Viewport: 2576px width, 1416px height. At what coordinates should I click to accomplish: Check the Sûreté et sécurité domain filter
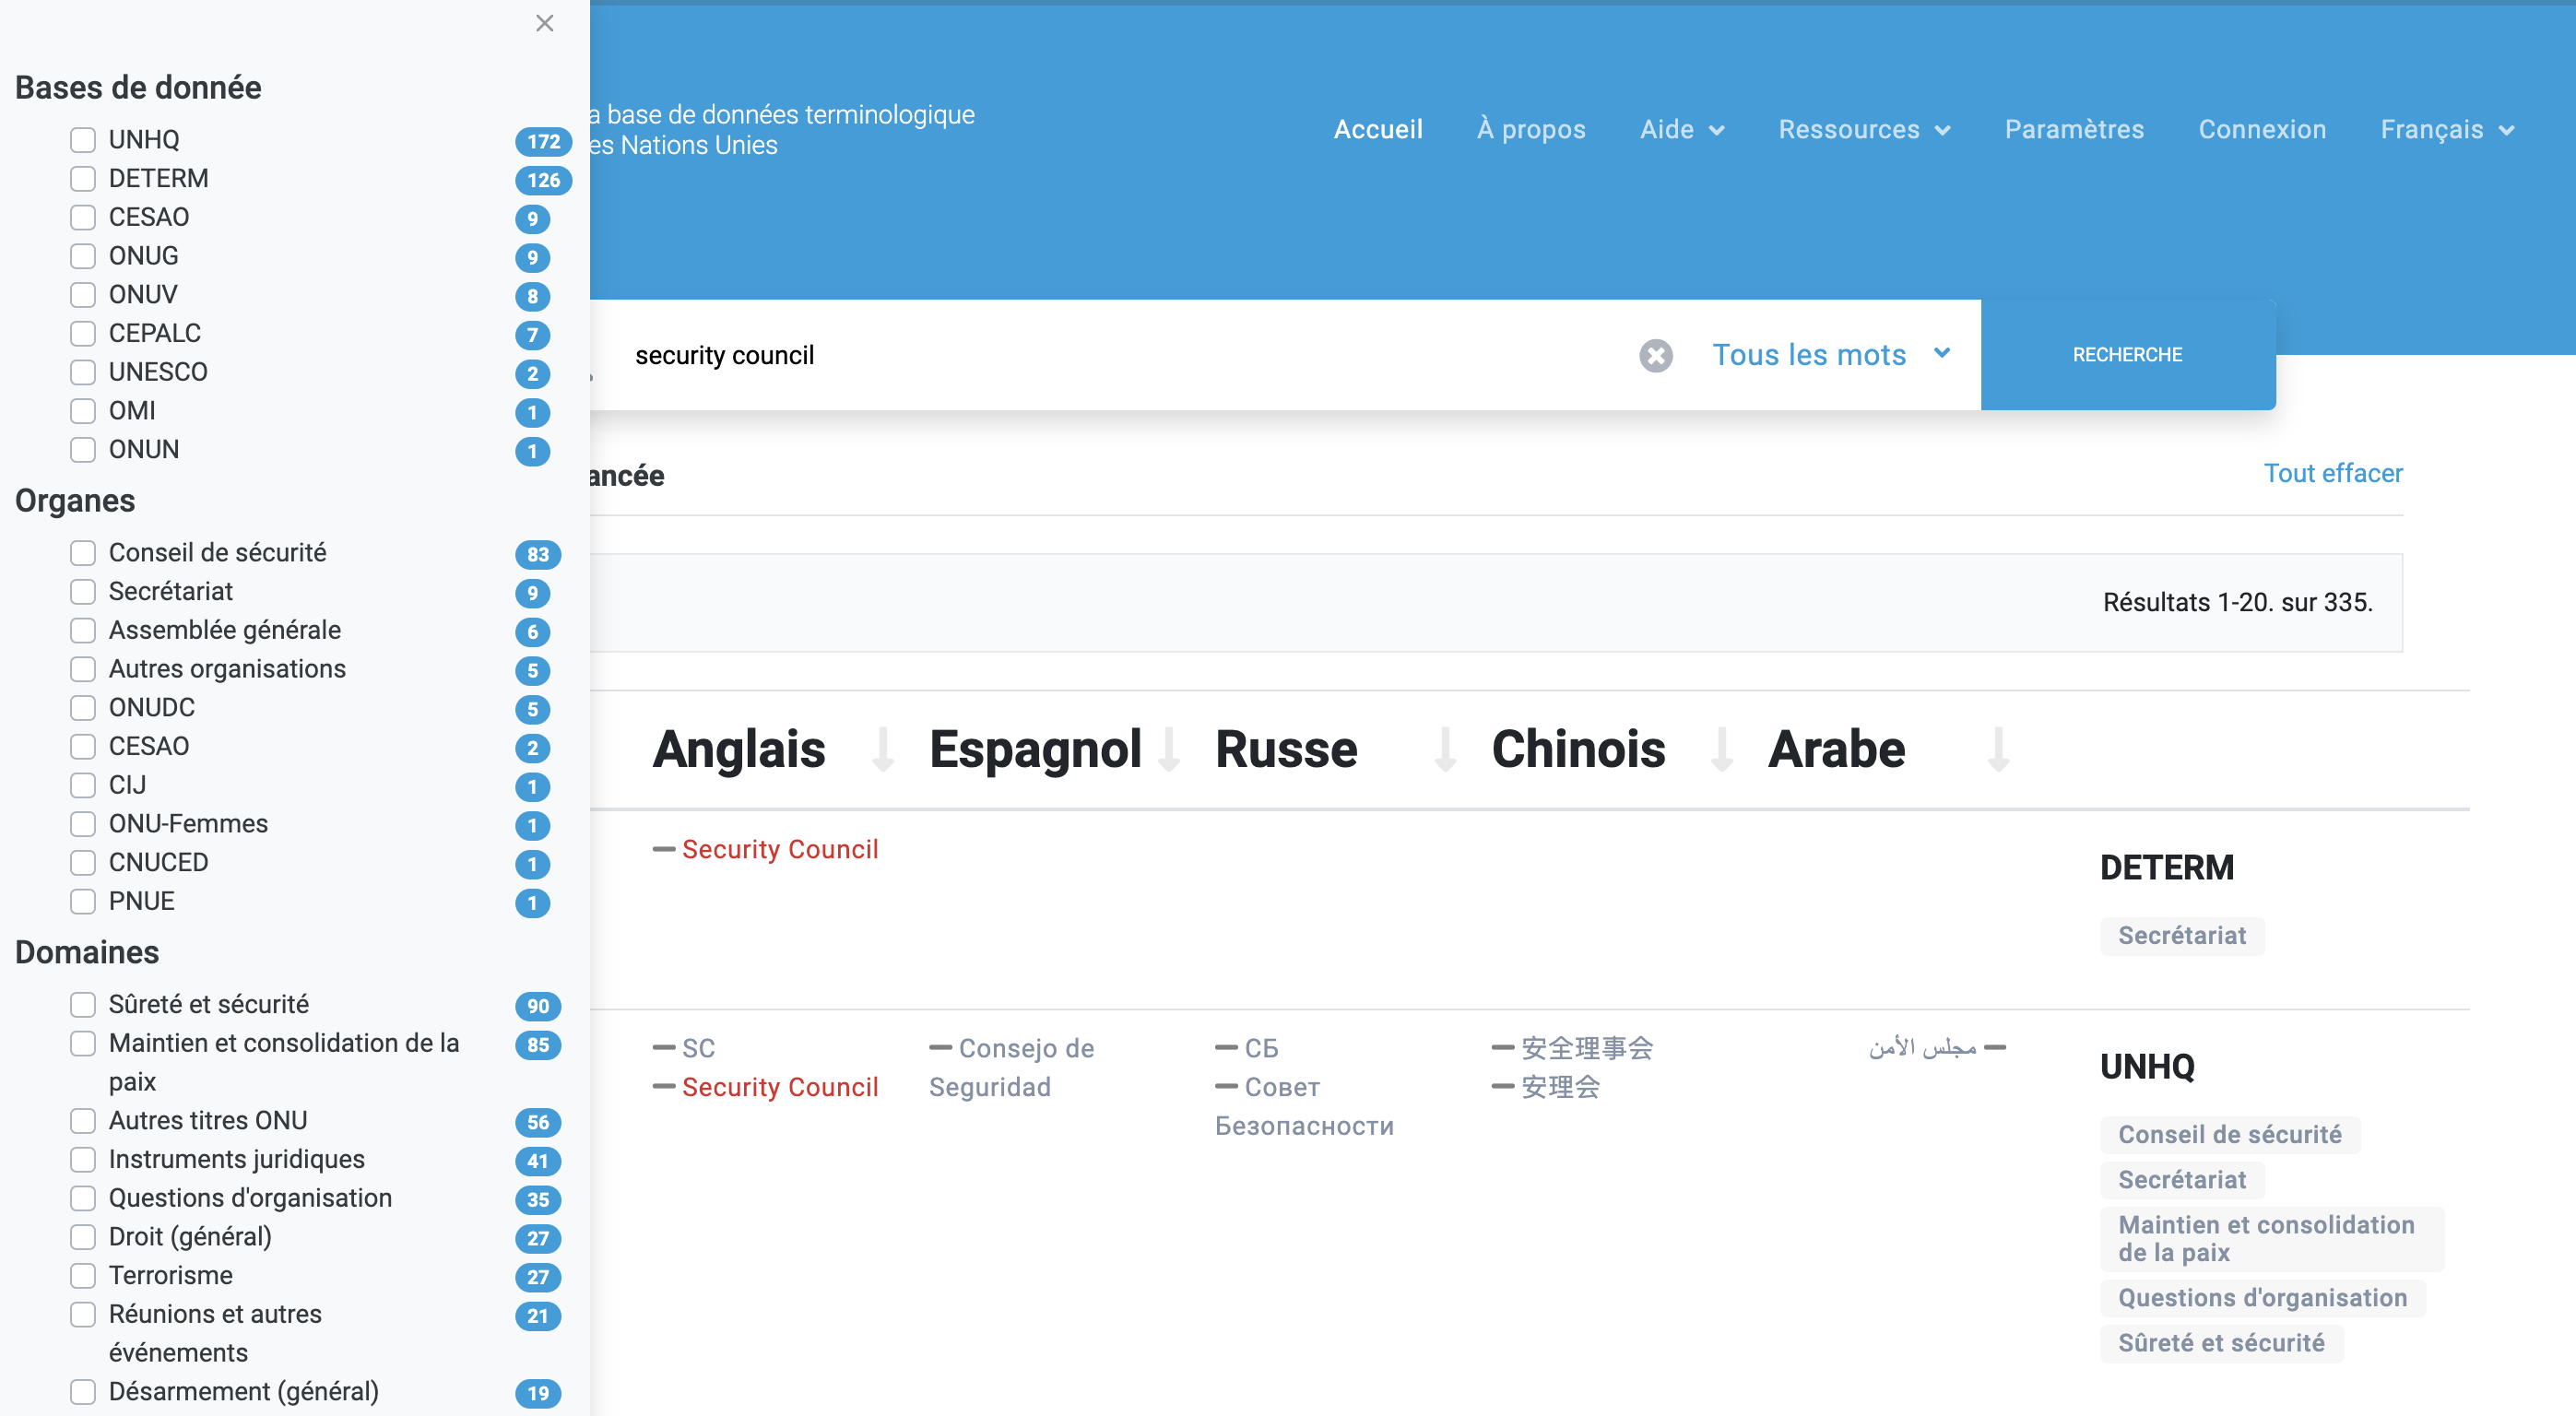click(83, 1004)
